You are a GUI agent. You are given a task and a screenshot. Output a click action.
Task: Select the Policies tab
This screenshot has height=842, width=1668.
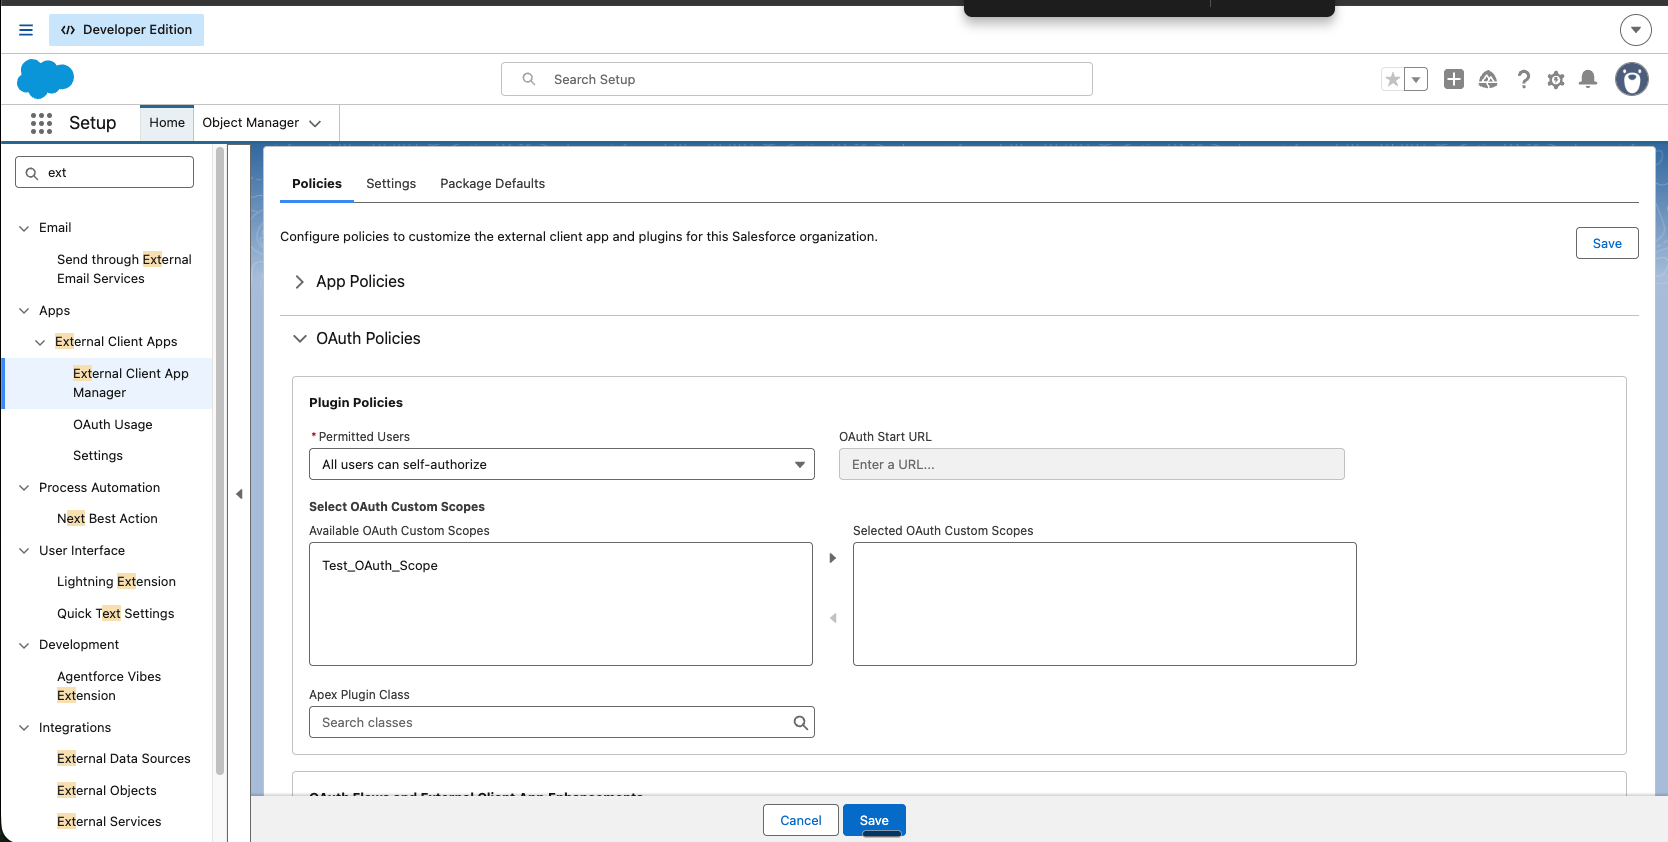317,184
